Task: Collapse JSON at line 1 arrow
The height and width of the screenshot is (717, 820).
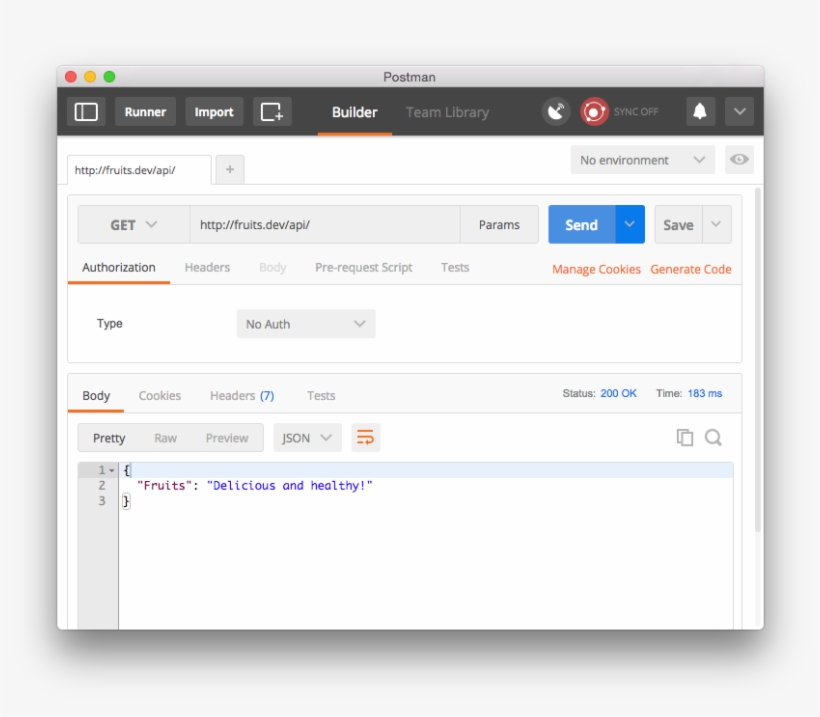Action: pos(112,470)
